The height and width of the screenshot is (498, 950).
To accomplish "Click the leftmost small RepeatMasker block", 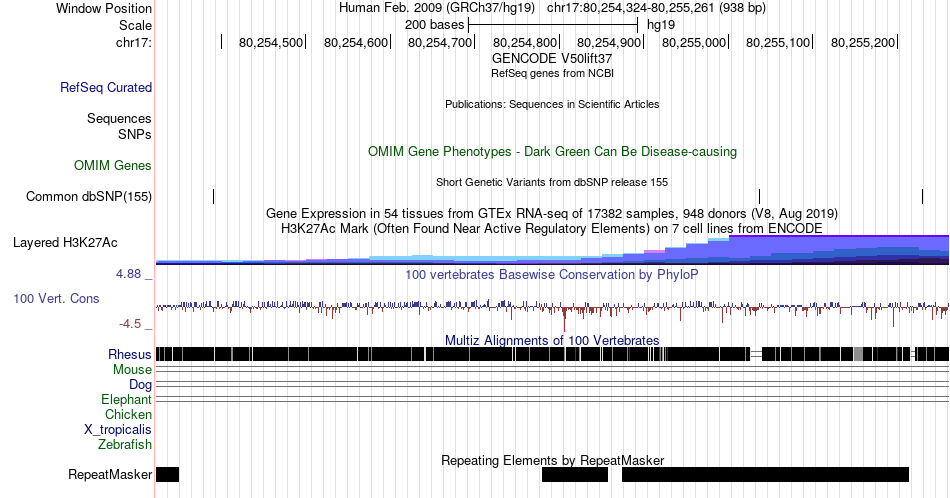I will [167, 474].
